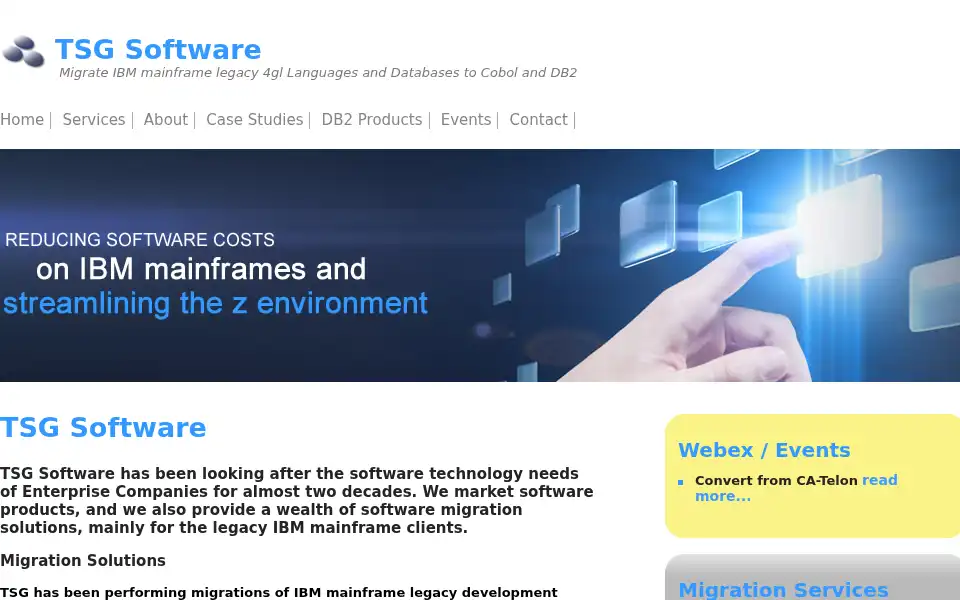Click the Migration Services sidebar heading
Viewport: 960px width, 600px height.
(783, 590)
